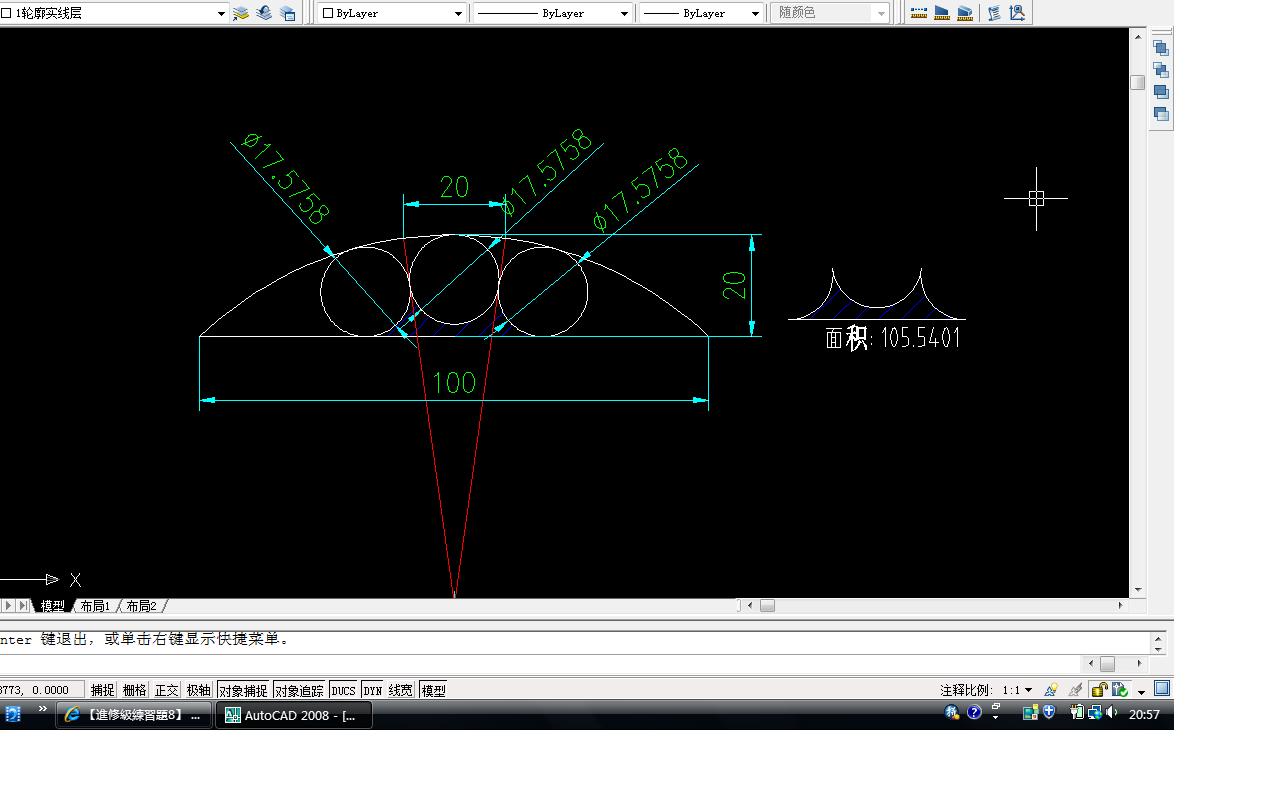Open the 注释比例 1:1 scale dropdown
The width and height of the screenshot is (1280, 800).
coord(1018,690)
